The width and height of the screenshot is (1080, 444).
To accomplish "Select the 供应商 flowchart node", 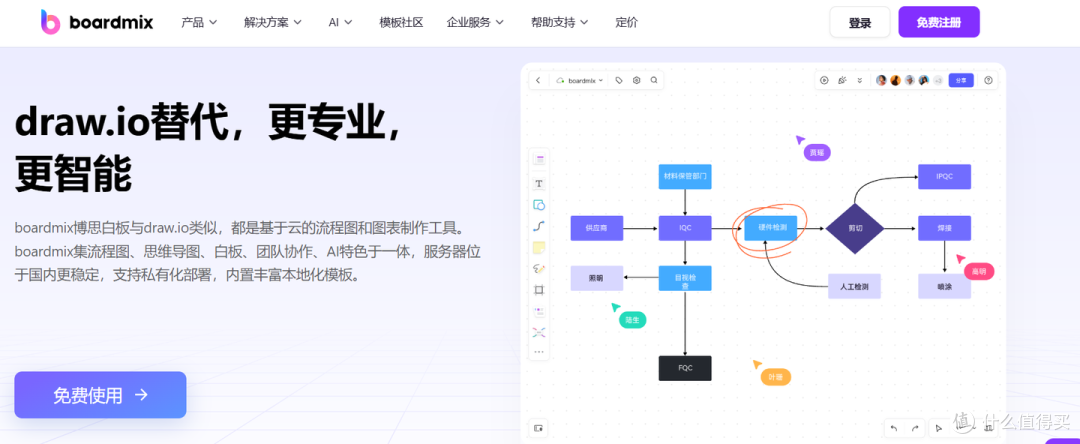I will point(596,228).
